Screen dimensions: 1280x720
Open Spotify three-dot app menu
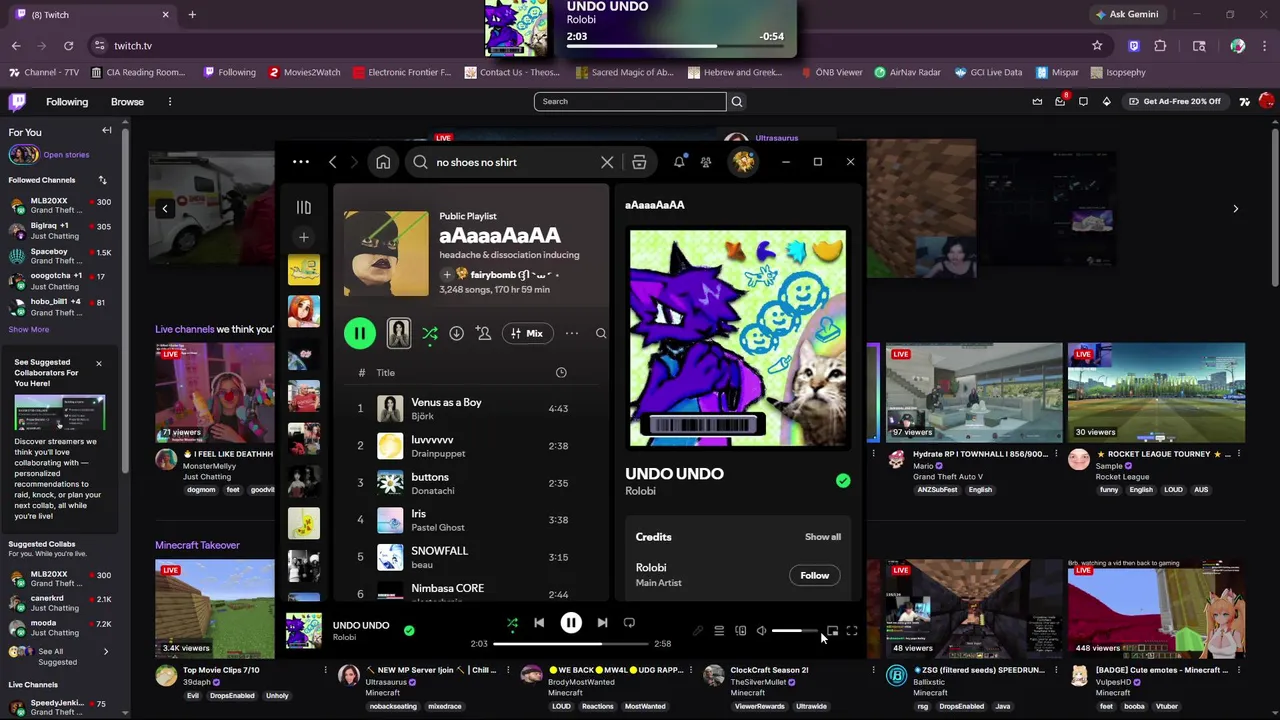(301, 162)
